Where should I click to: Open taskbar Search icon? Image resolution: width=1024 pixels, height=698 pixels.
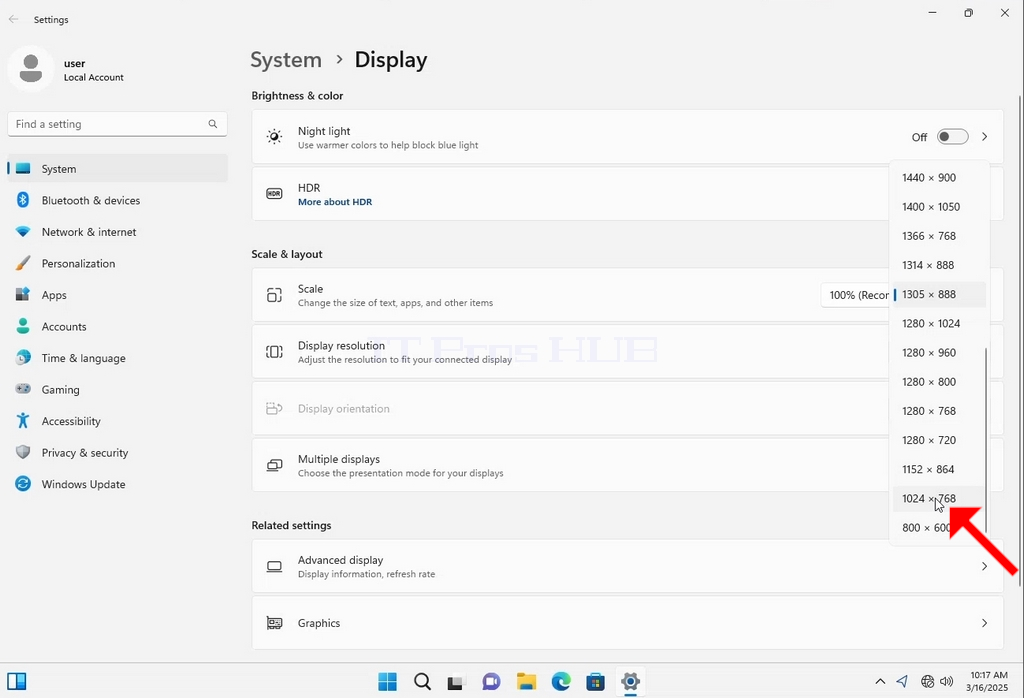click(x=423, y=682)
